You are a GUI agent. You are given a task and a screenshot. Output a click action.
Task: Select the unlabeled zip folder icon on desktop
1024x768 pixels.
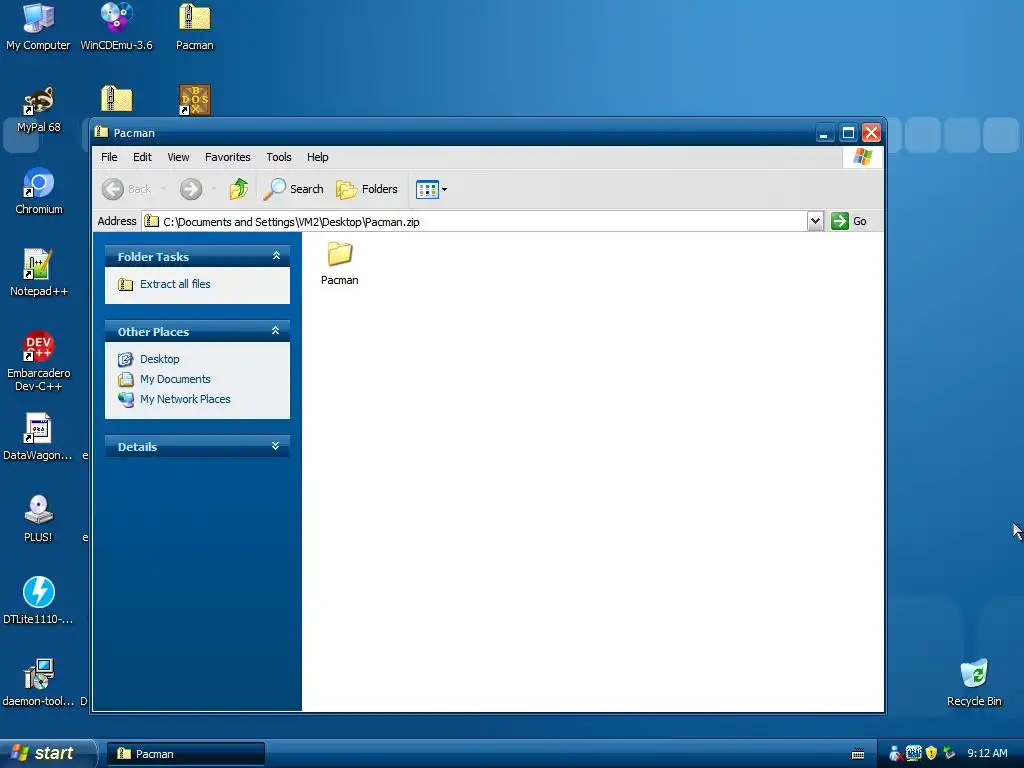click(117, 99)
